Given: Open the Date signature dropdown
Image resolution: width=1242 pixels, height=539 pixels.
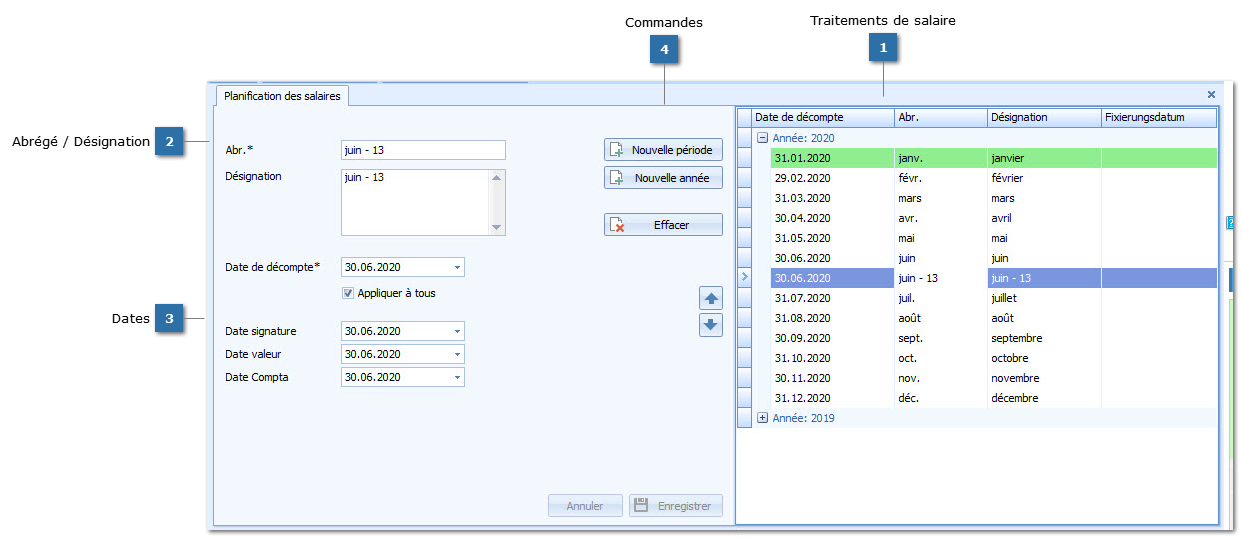Looking at the screenshot, I should 457,332.
